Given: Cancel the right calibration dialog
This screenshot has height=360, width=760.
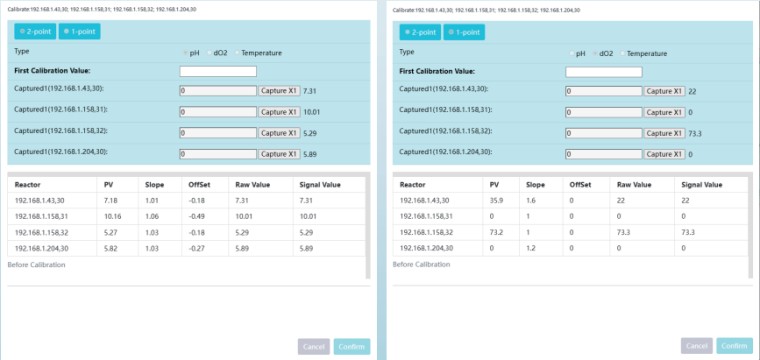Looking at the screenshot, I should coord(697,346).
